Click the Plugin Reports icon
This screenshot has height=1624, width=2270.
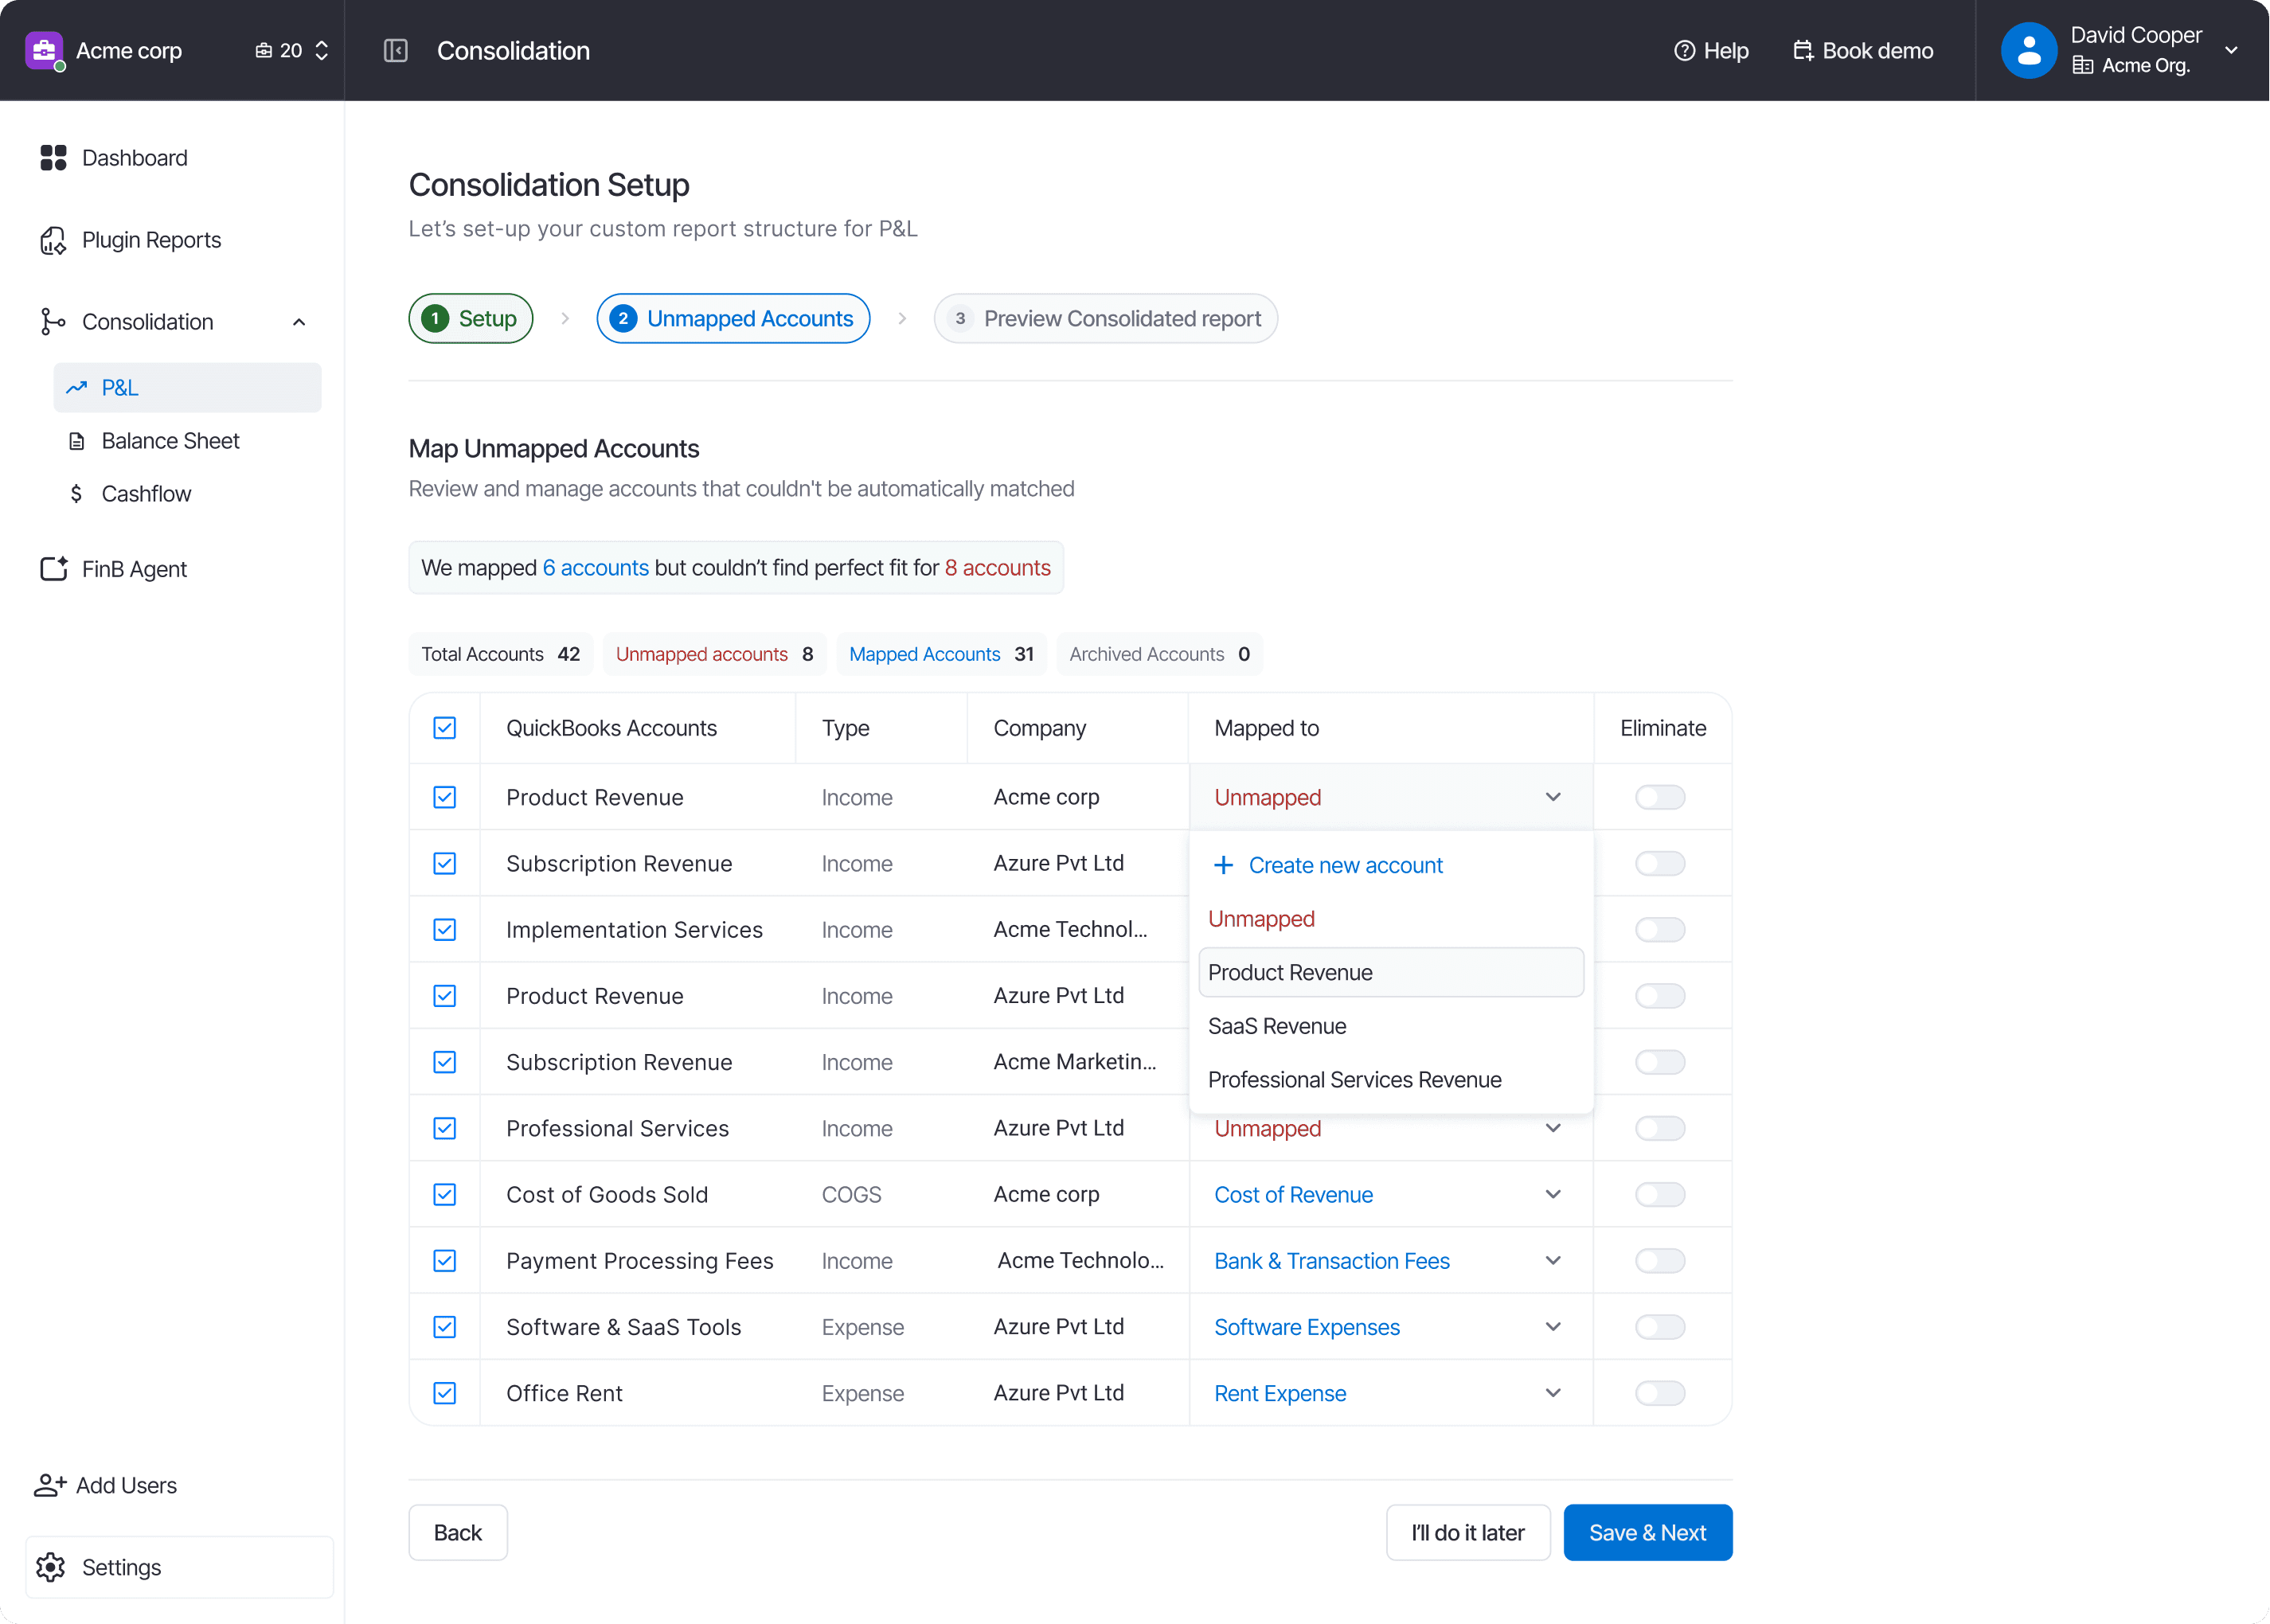tap(53, 240)
